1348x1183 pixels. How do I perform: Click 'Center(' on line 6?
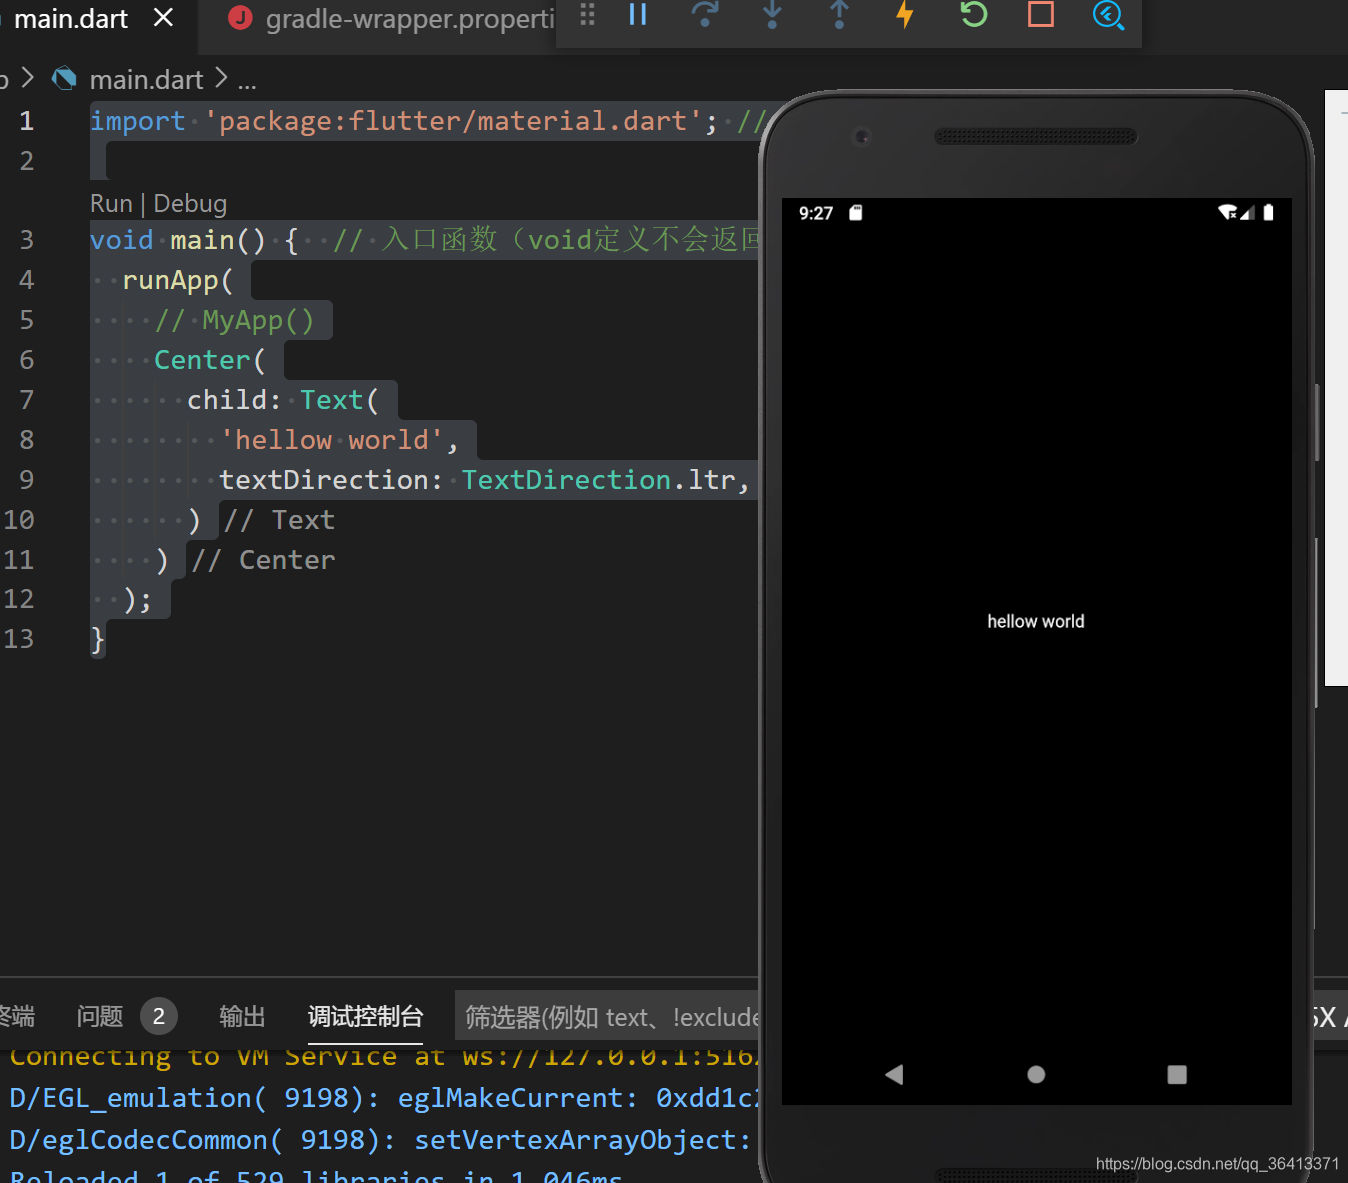click(x=210, y=360)
